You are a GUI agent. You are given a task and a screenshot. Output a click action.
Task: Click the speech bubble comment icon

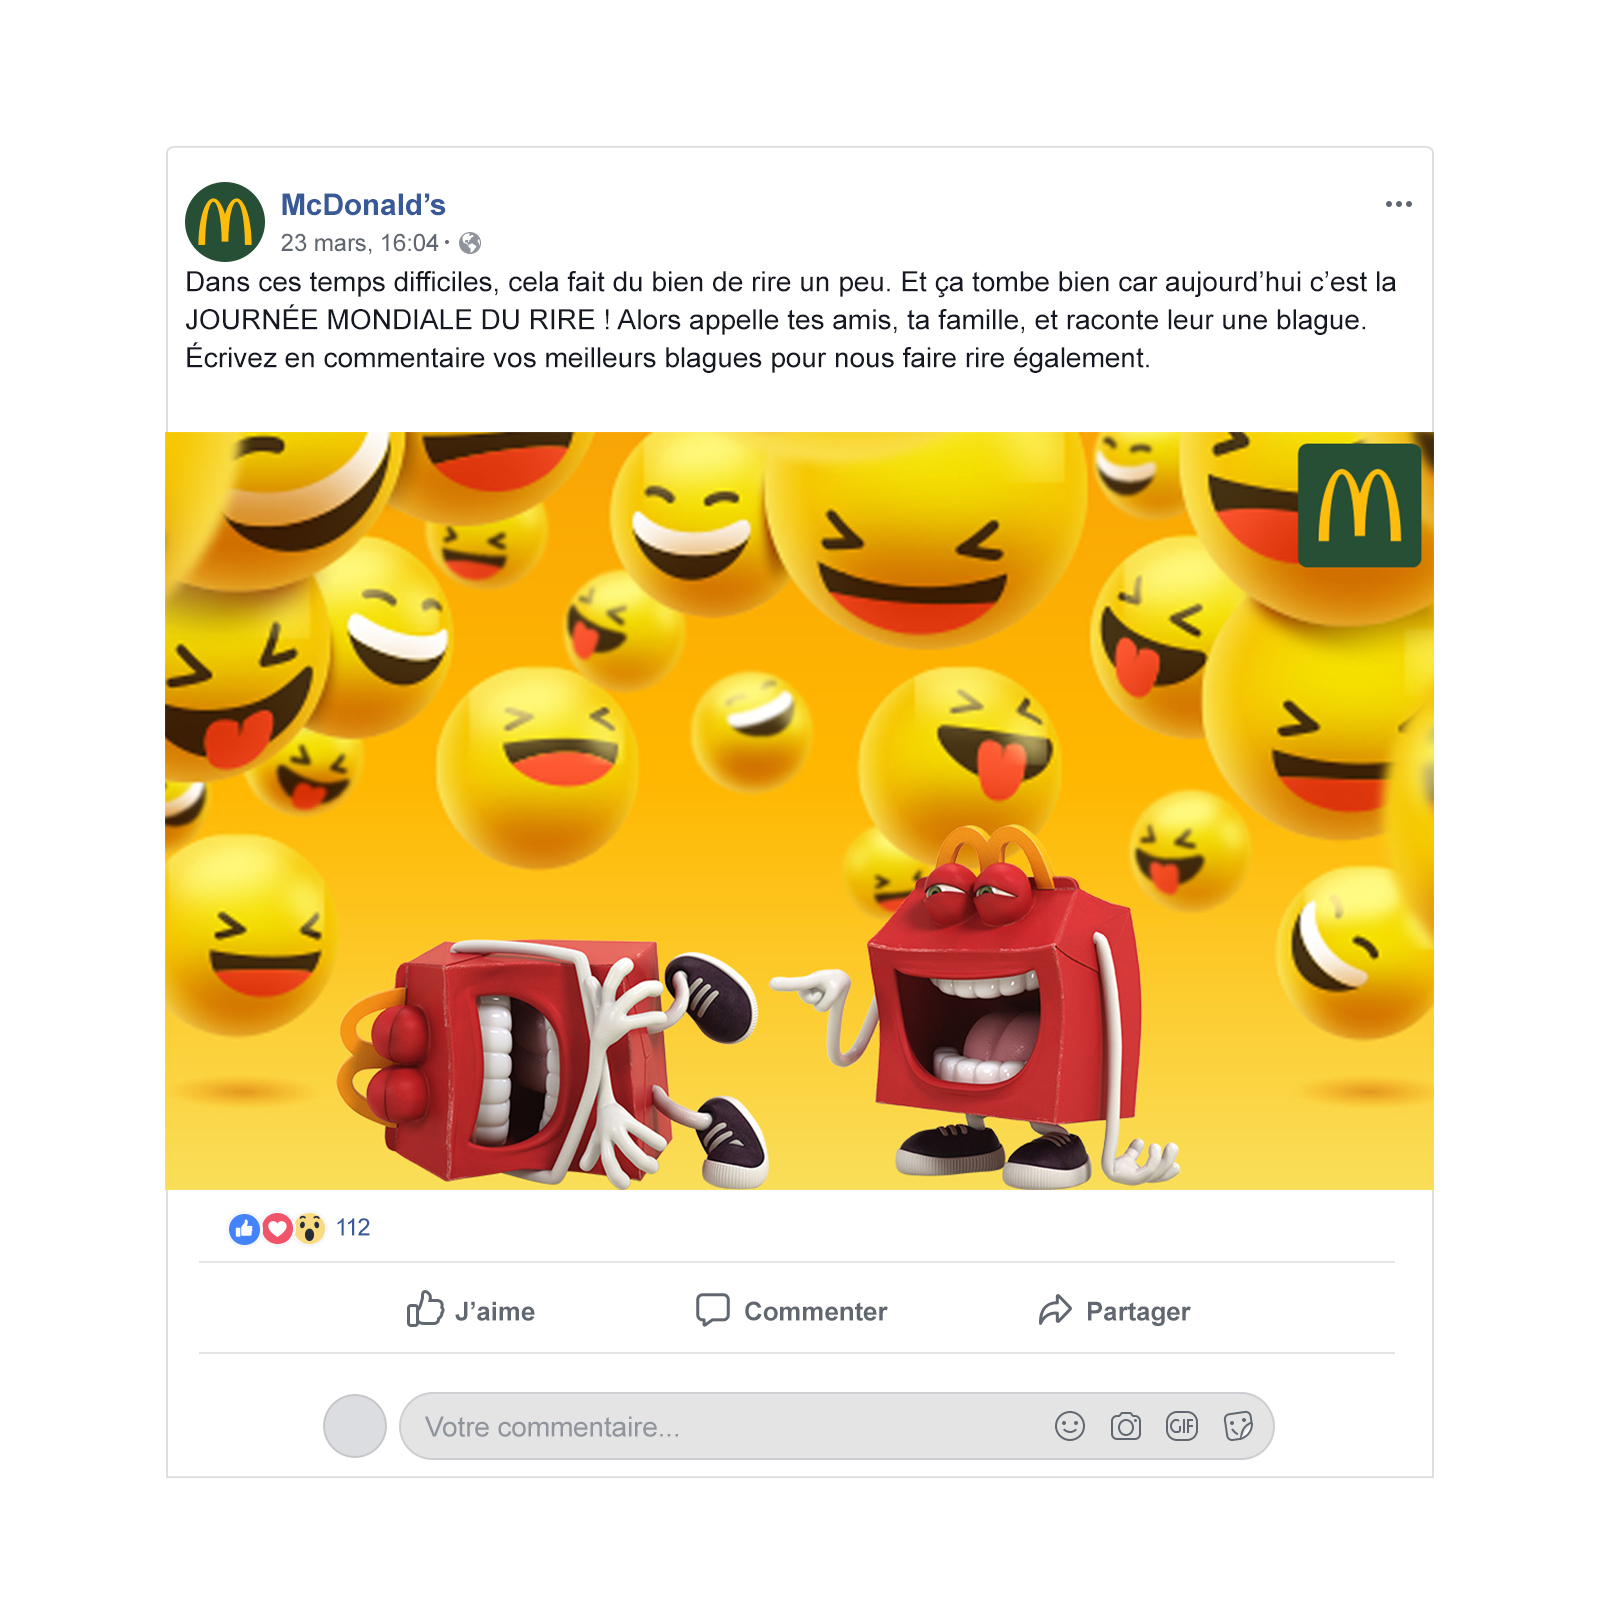713,1309
